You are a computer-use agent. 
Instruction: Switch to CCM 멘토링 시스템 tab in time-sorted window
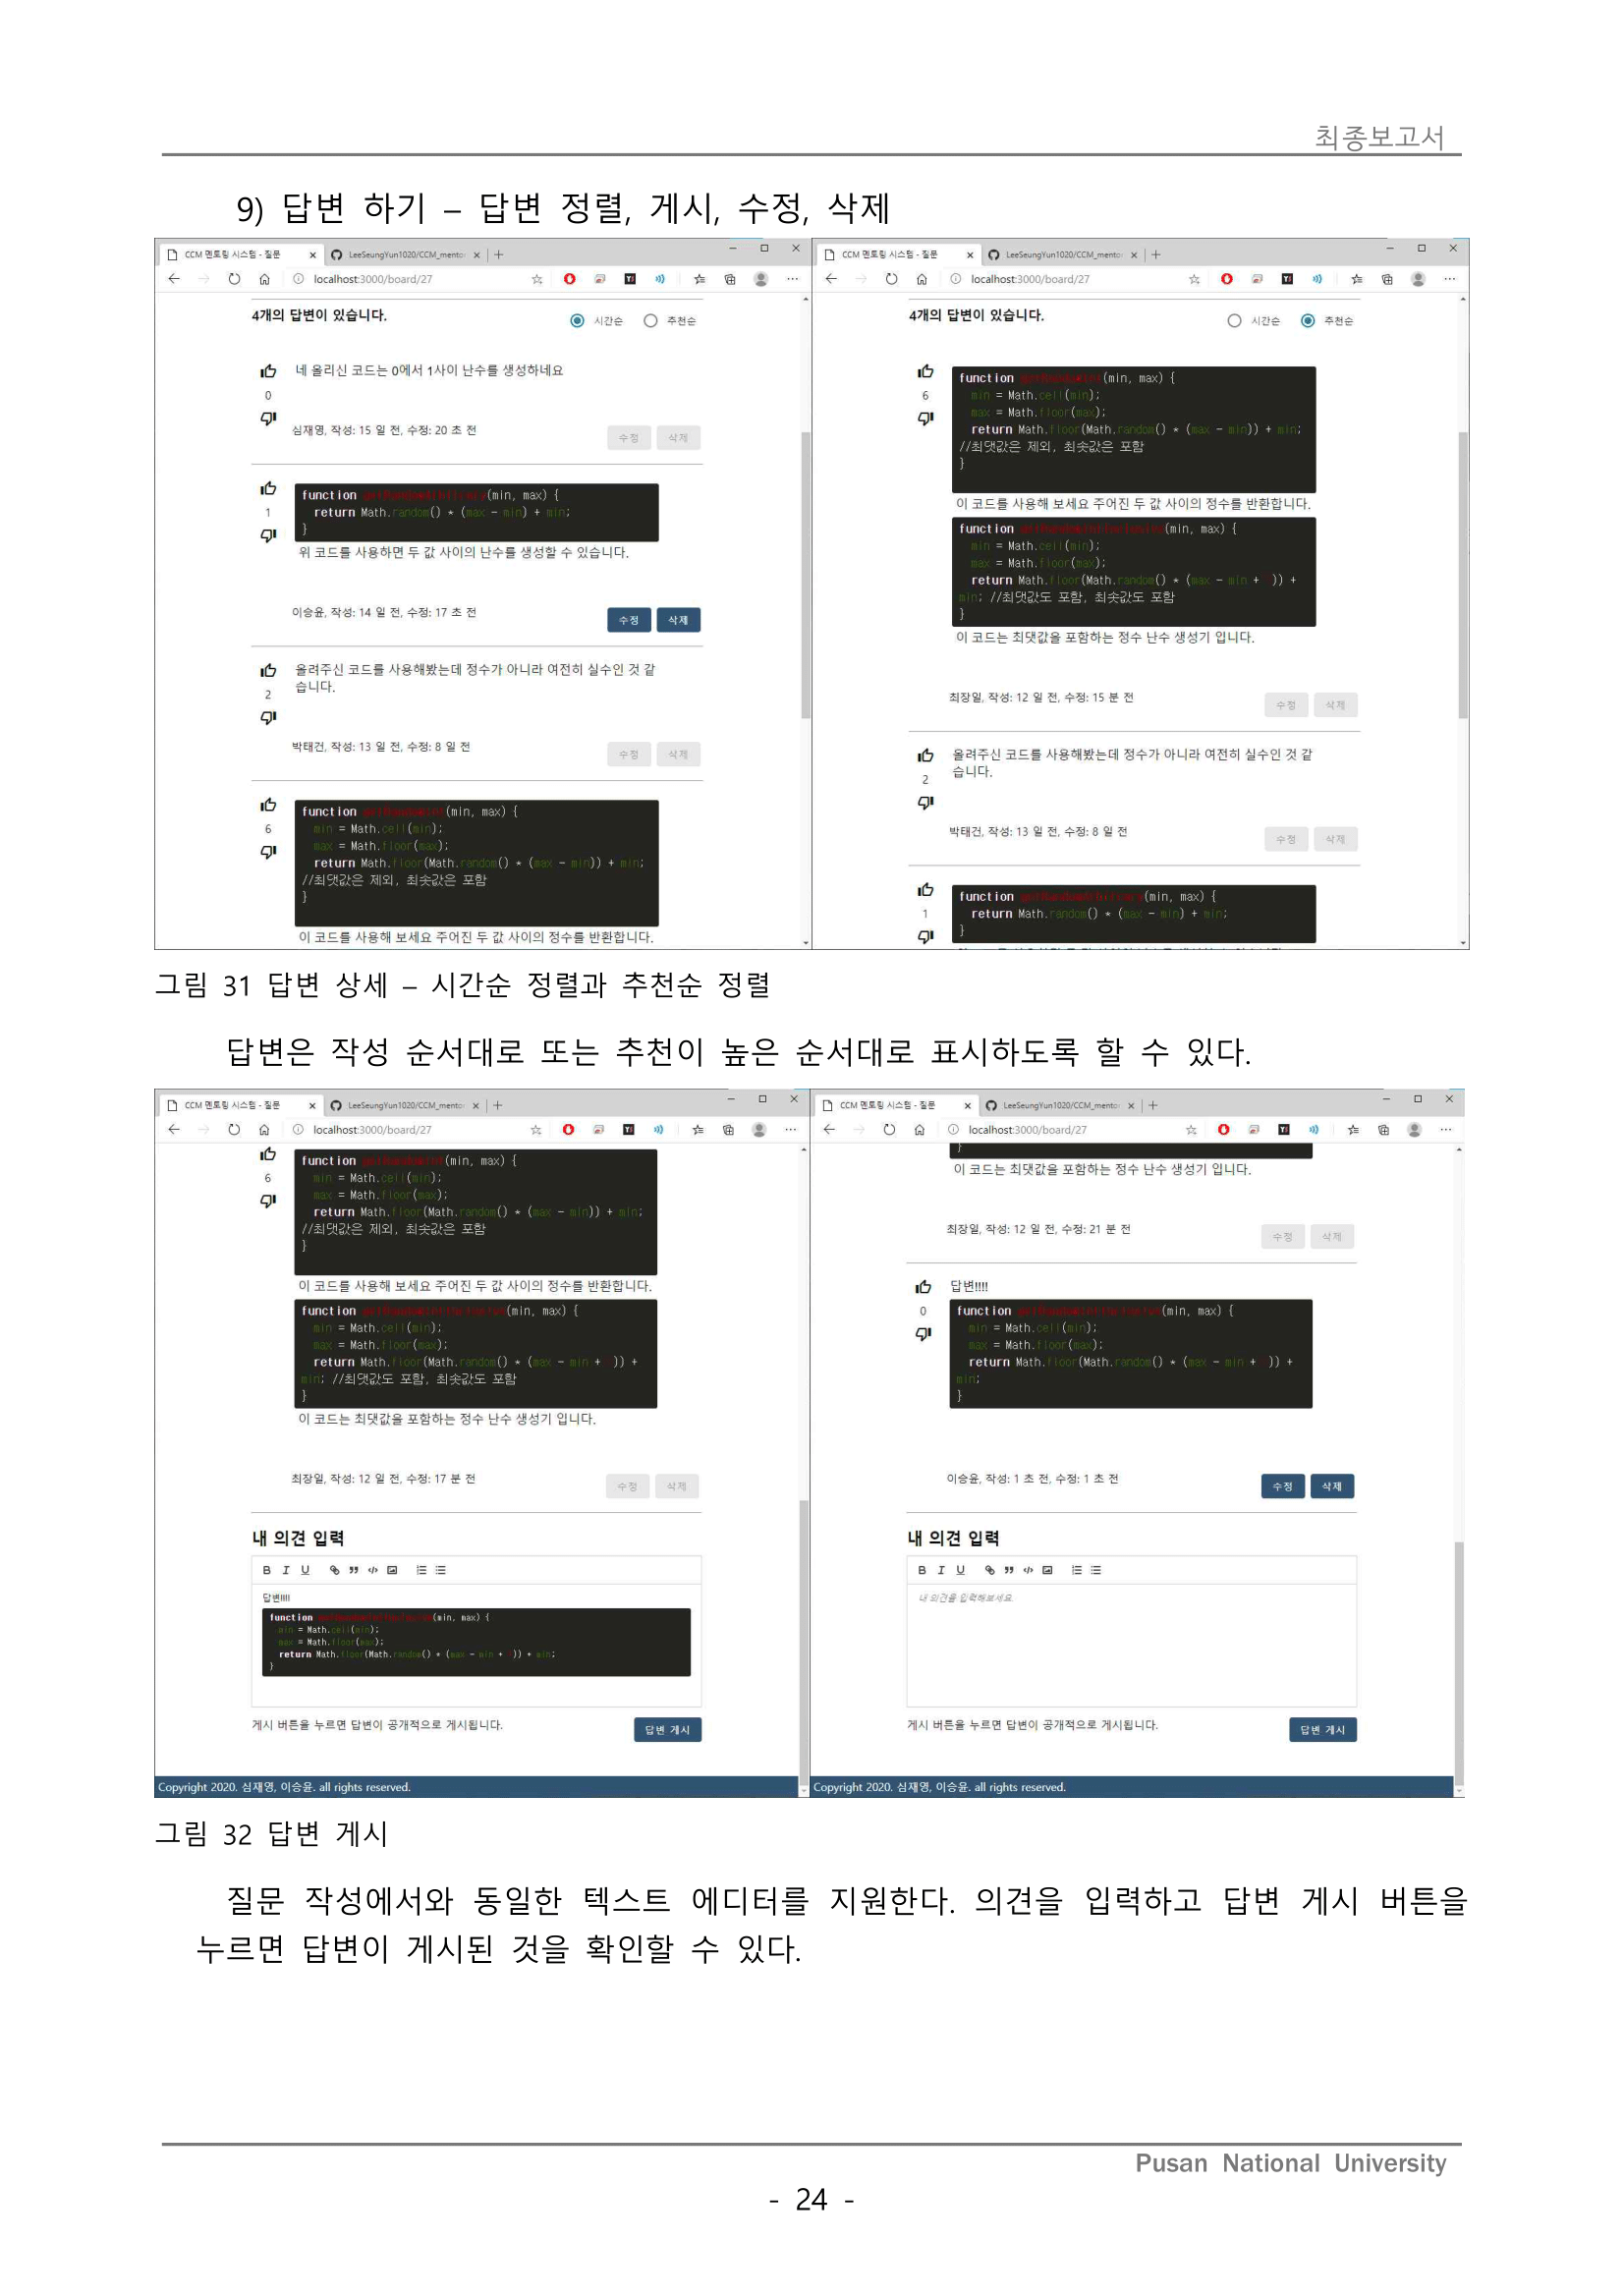point(241,255)
